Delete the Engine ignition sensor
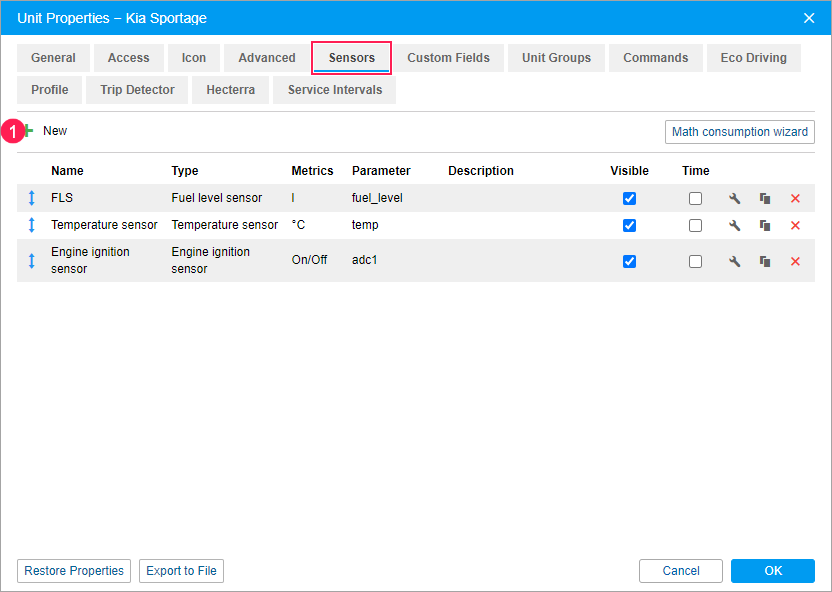832x592 pixels. pos(795,262)
